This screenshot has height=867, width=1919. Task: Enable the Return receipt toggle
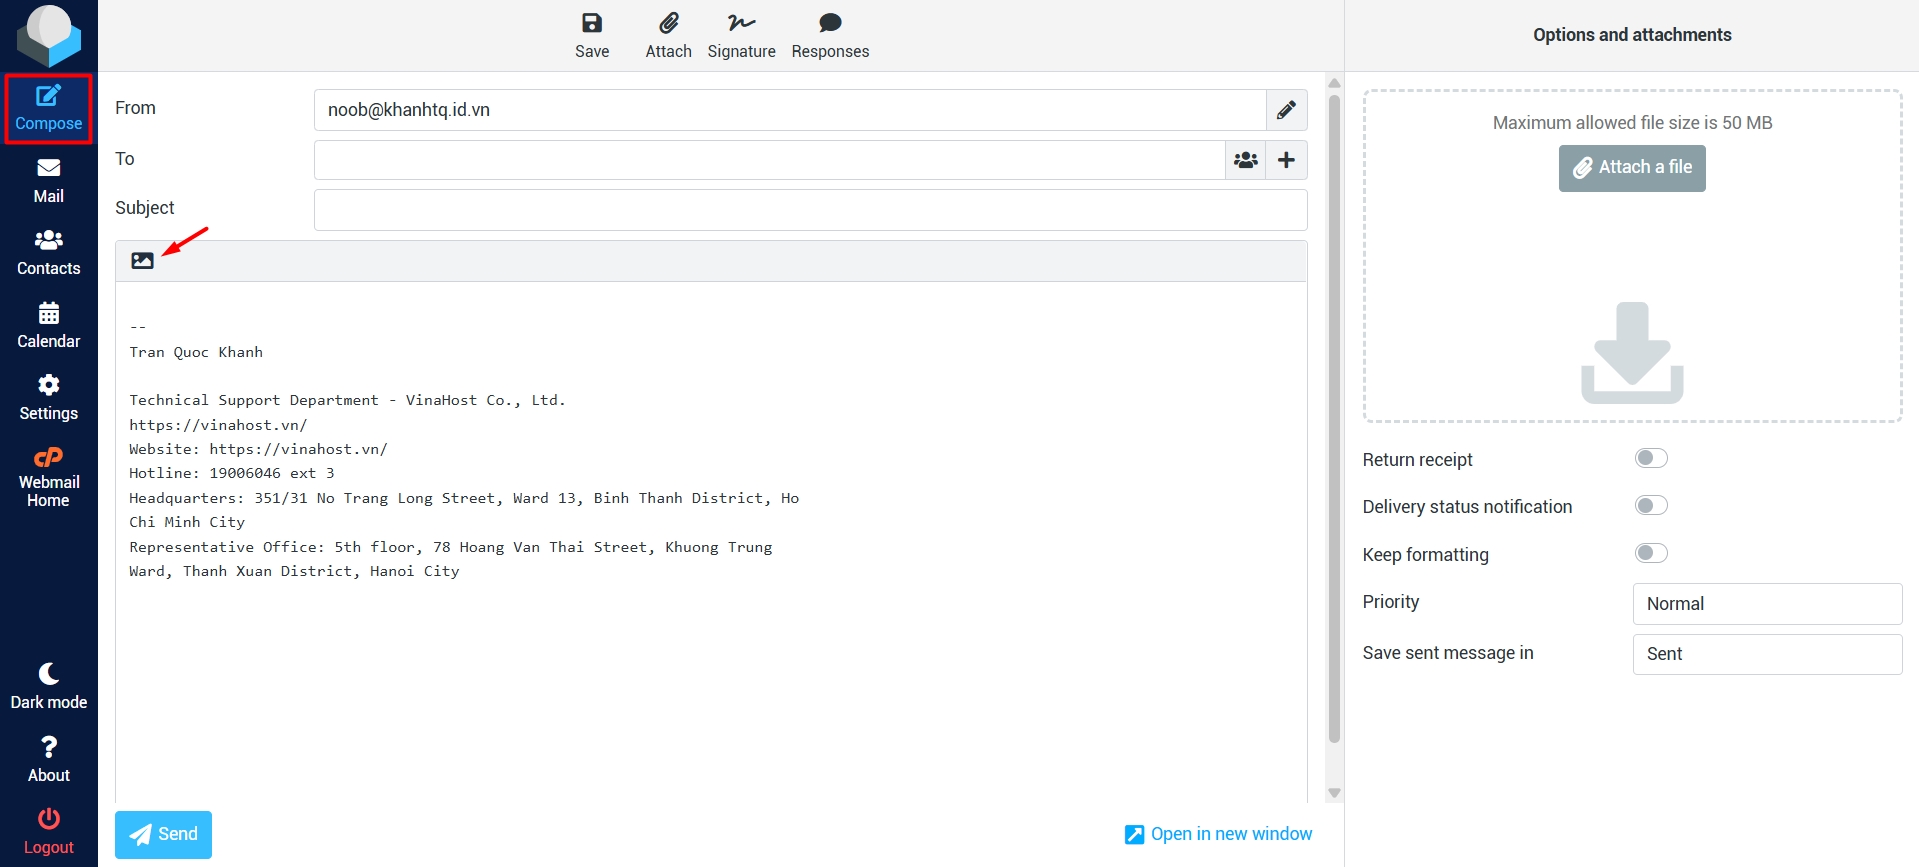pyautogui.click(x=1650, y=458)
